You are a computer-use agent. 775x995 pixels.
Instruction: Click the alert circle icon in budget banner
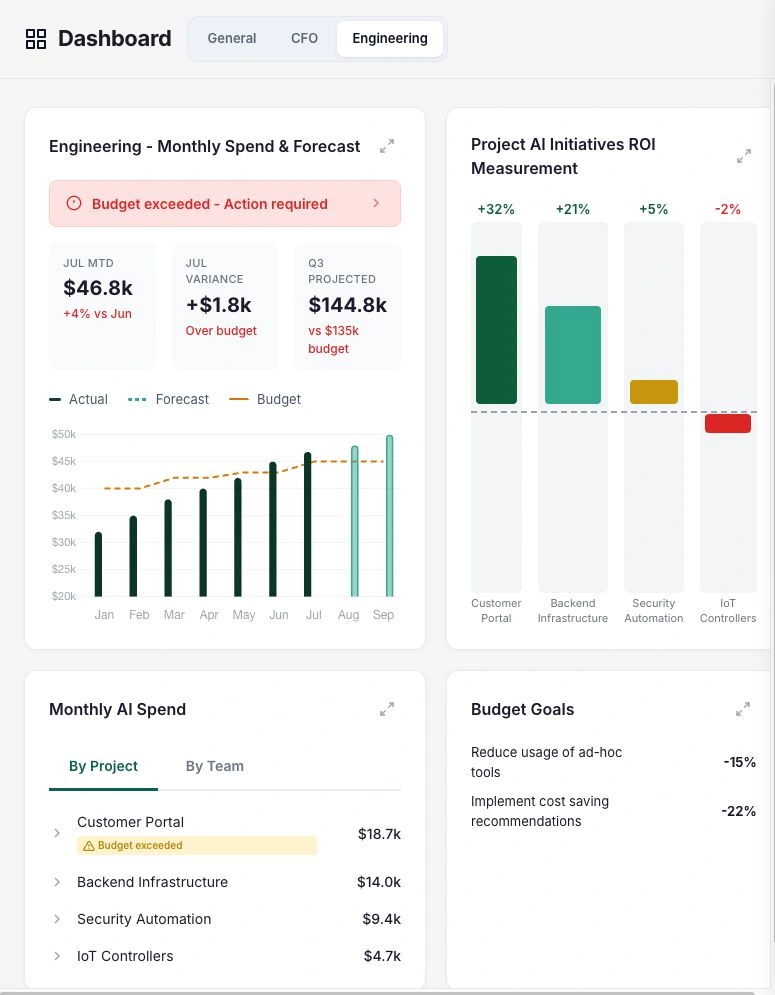tap(74, 204)
